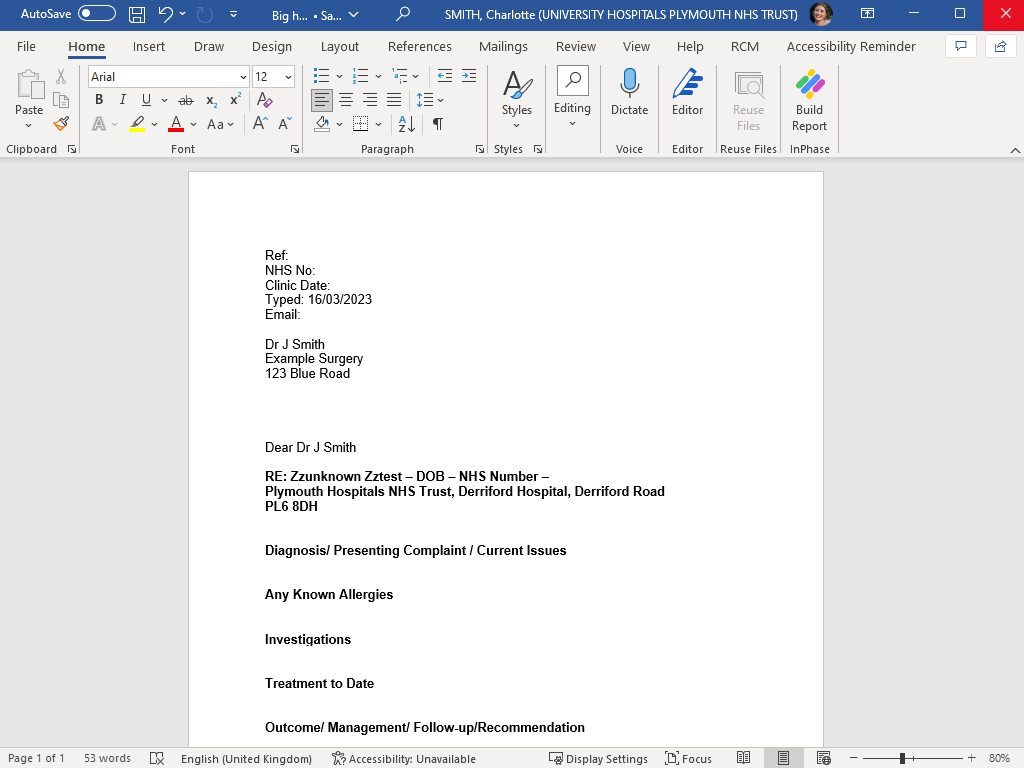Image resolution: width=1024 pixels, height=768 pixels.
Task: Click the 53 words count
Action: (x=107, y=758)
